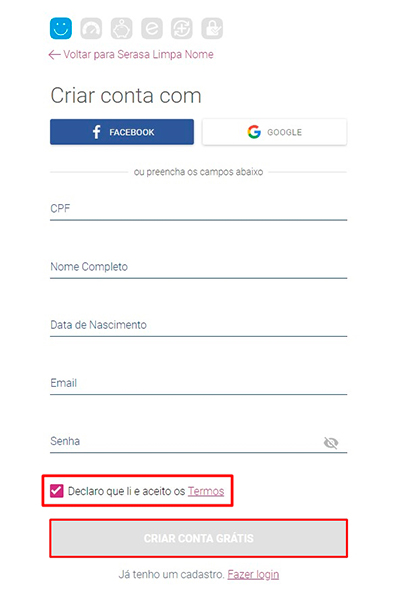Toggle password visibility eye icon
The height and width of the screenshot is (591, 400).
pos(331,442)
